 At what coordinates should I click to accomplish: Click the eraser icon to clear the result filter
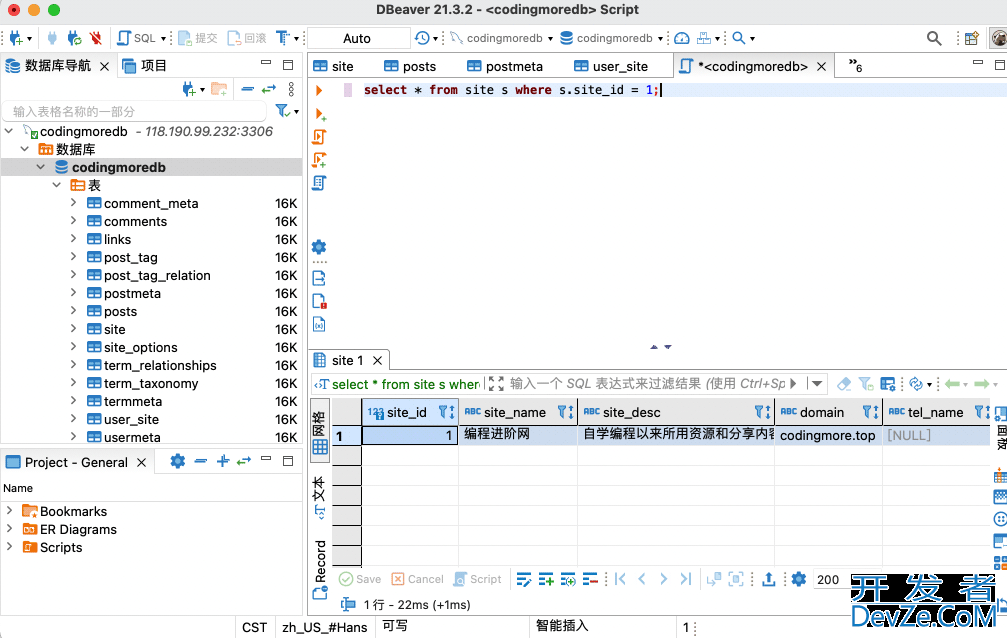point(844,384)
